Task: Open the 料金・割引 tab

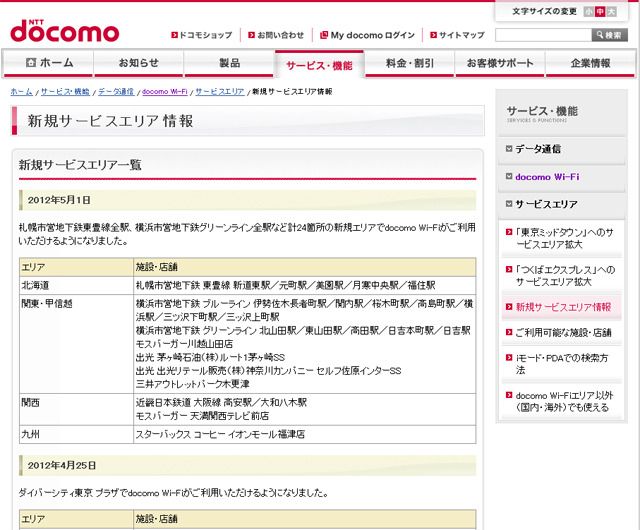Action: pyautogui.click(x=409, y=63)
